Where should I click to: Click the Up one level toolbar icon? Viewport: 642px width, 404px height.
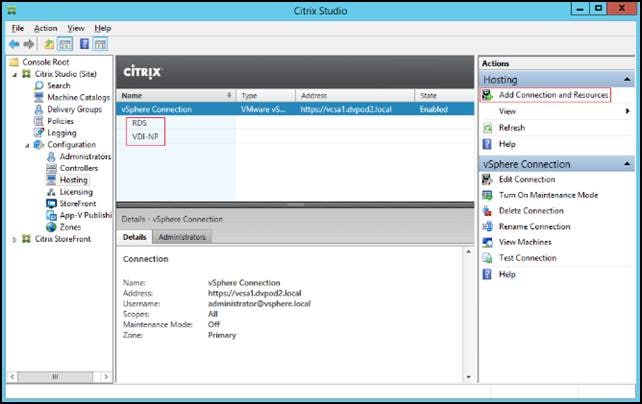click(x=49, y=44)
